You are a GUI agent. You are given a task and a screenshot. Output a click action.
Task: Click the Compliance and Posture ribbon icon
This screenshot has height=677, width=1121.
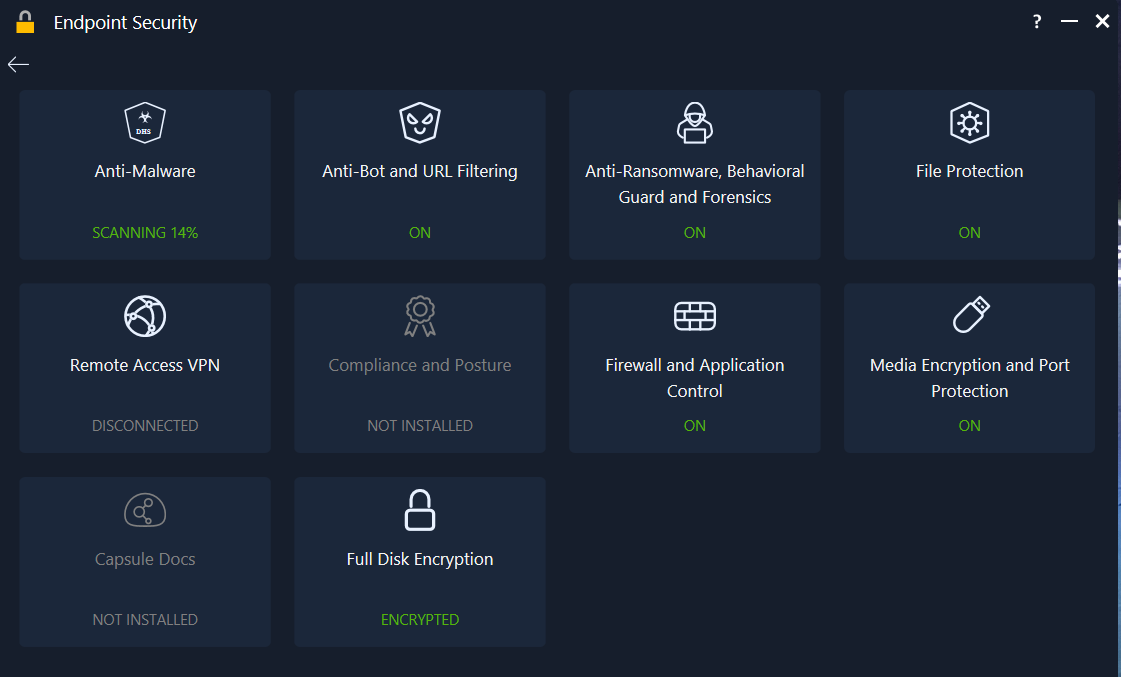pyautogui.click(x=419, y=316)
